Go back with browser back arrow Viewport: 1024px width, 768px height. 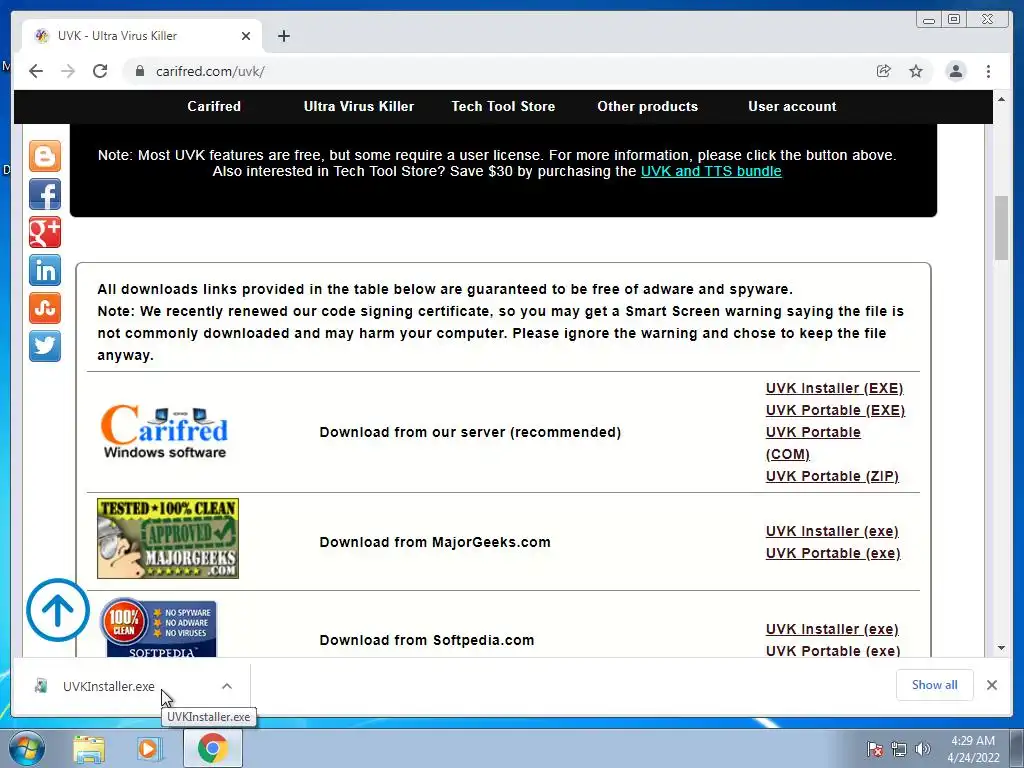pyautogui.click(x=36, y=71)
